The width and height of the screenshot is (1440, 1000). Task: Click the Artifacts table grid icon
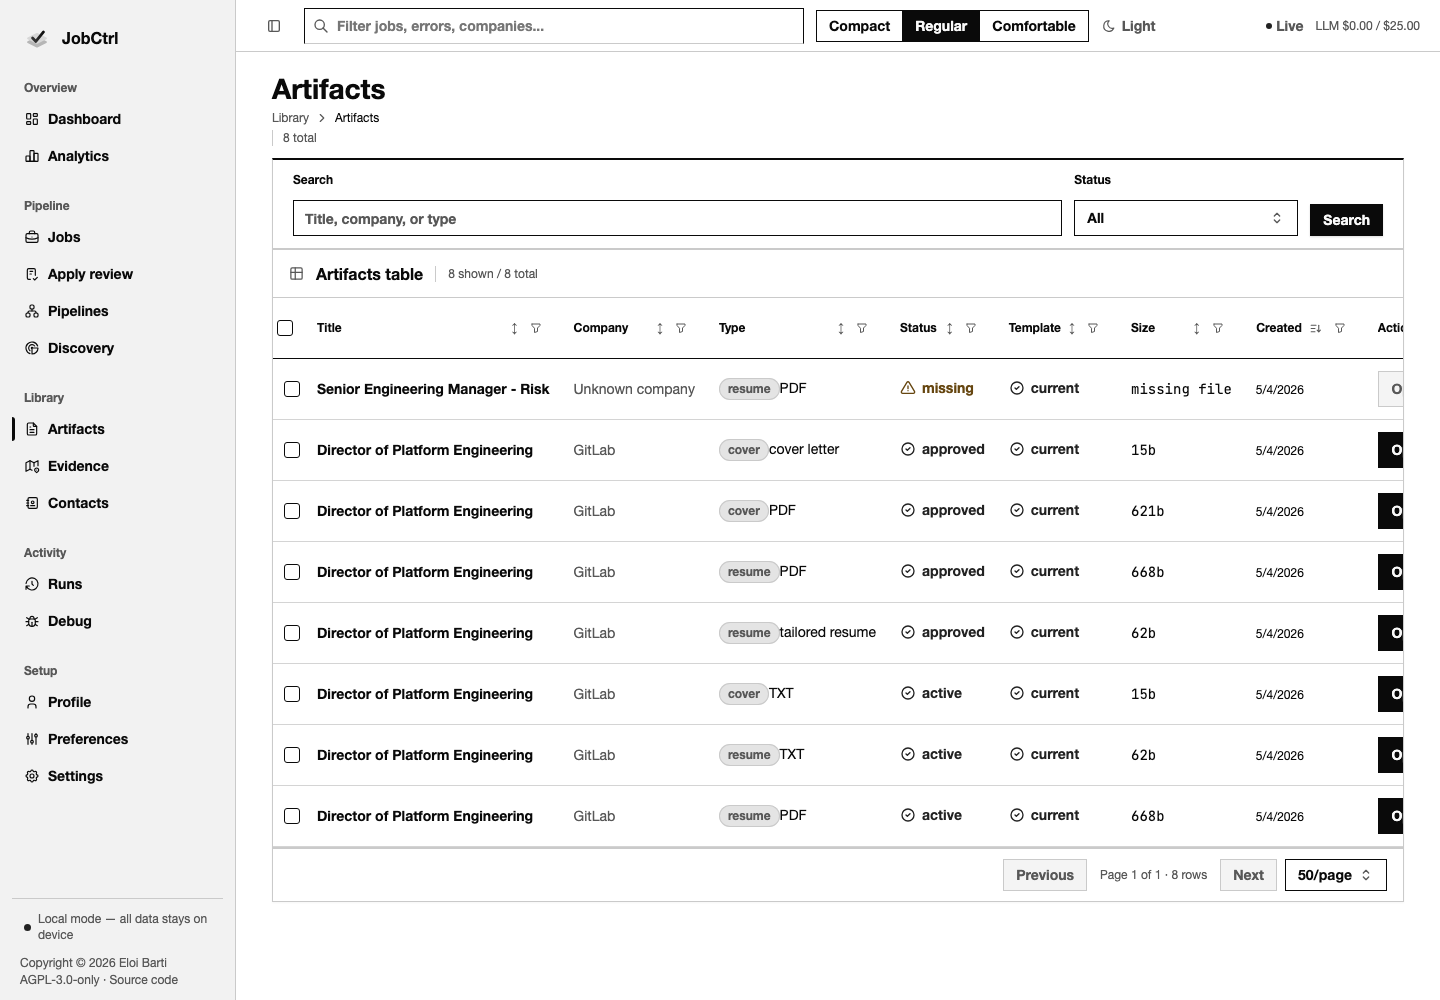click(297, 274)
